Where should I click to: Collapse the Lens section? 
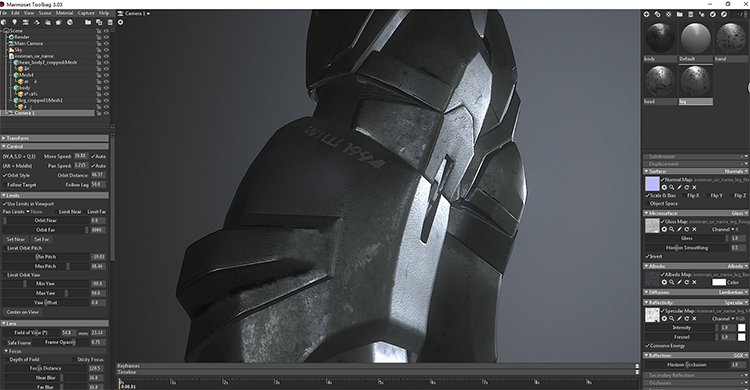[55, 323]
